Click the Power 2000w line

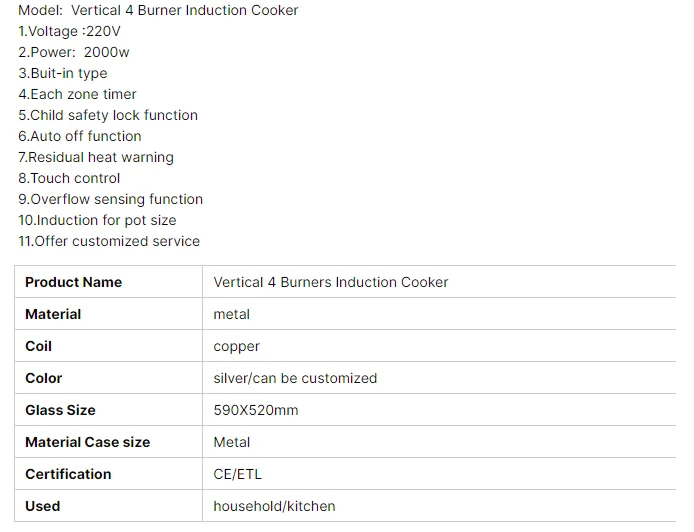click(x=73, y=52)
